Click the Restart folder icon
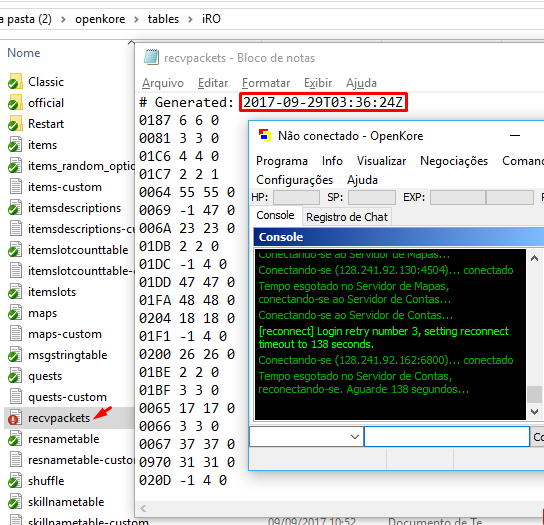The width and height of the screenshot is (544, 525). pos(15,124)
